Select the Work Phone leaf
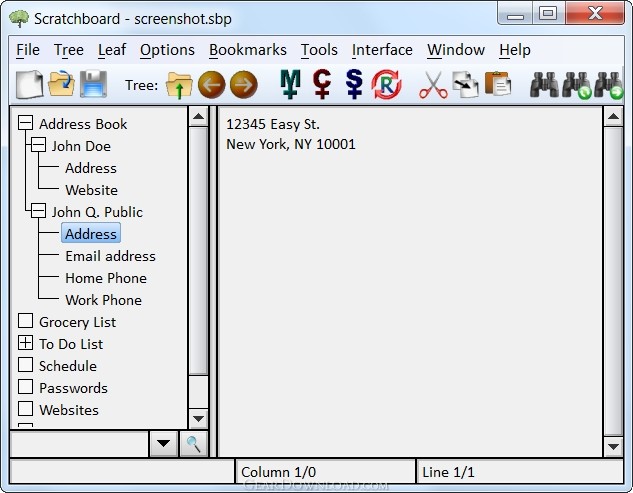 [103, 300]
